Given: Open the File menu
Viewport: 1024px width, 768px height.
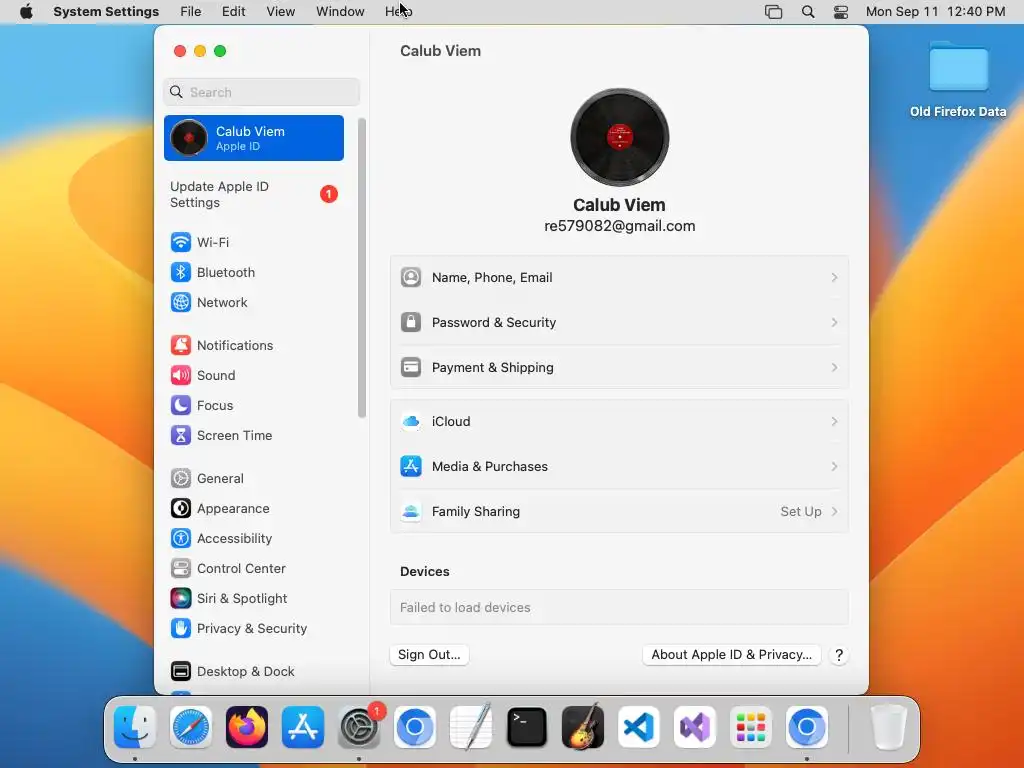Looking at the screenshot, I should click(x=191, y=12).
